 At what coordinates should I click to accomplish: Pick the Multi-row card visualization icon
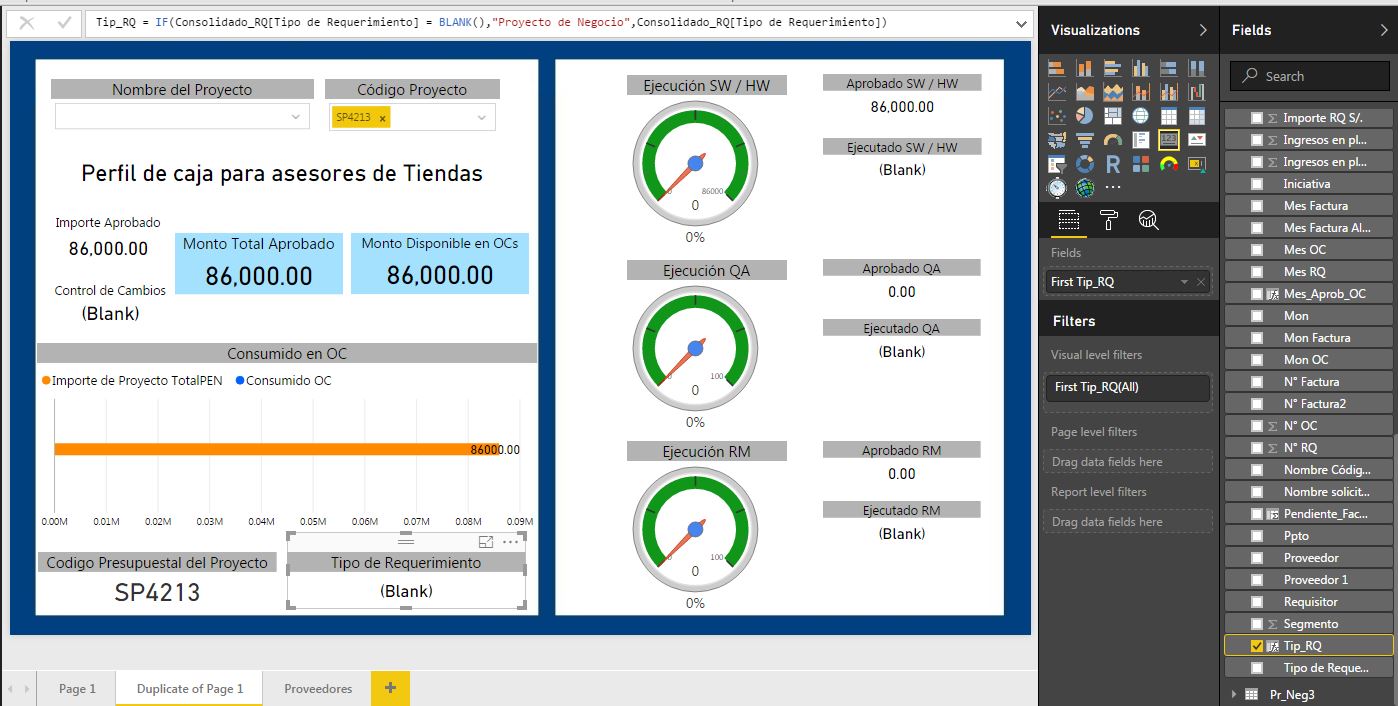click(1141, 140)
